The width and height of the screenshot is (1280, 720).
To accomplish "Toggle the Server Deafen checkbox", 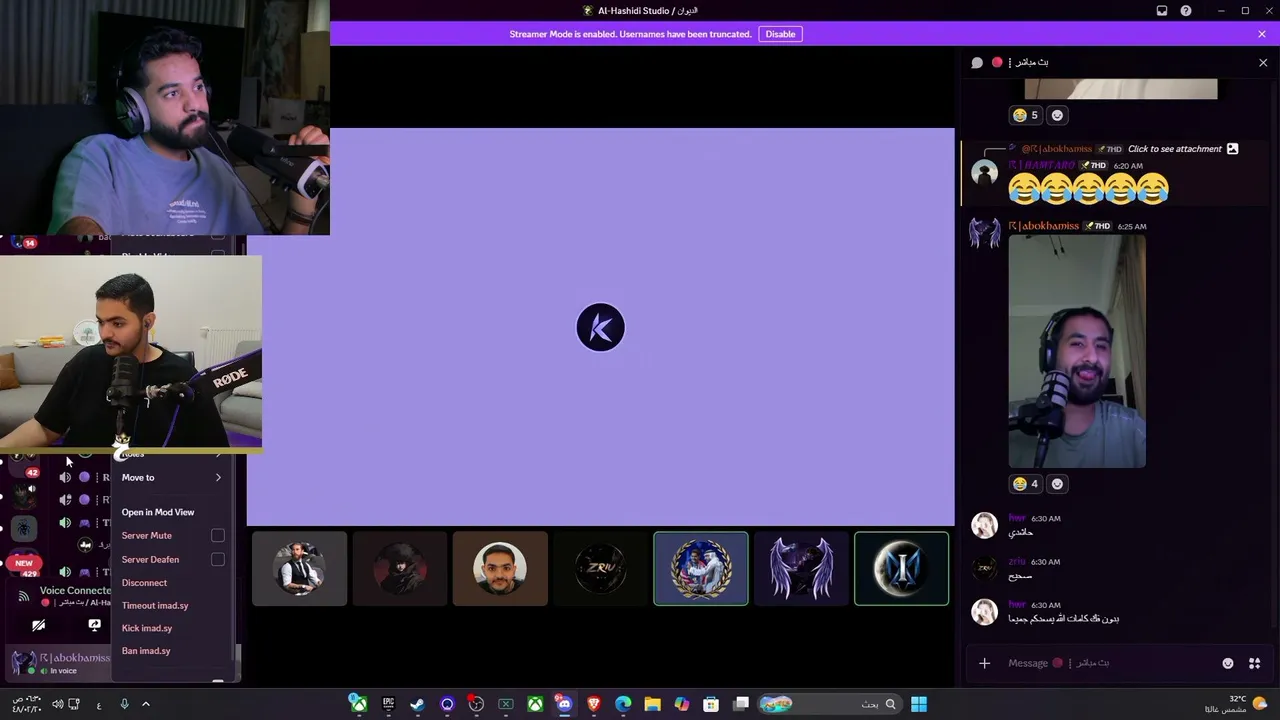I will (218, 560).
